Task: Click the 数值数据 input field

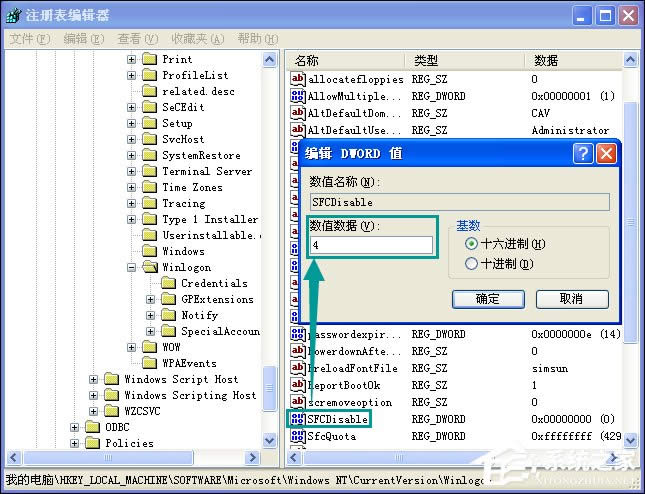Action: [371, 245]
